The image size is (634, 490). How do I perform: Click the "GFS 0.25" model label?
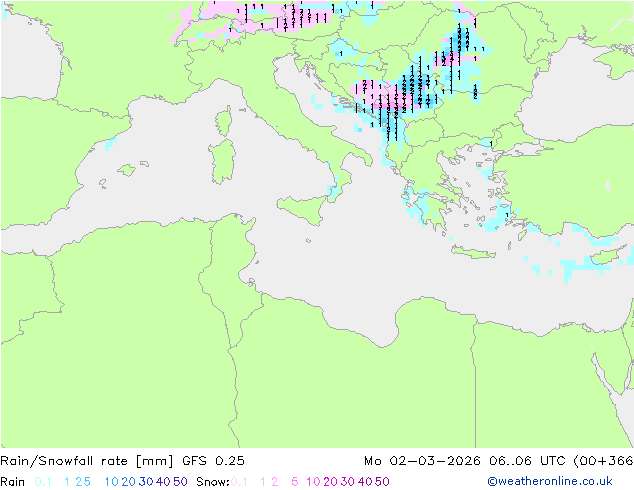pyautogui.click(x=213, y=461)
